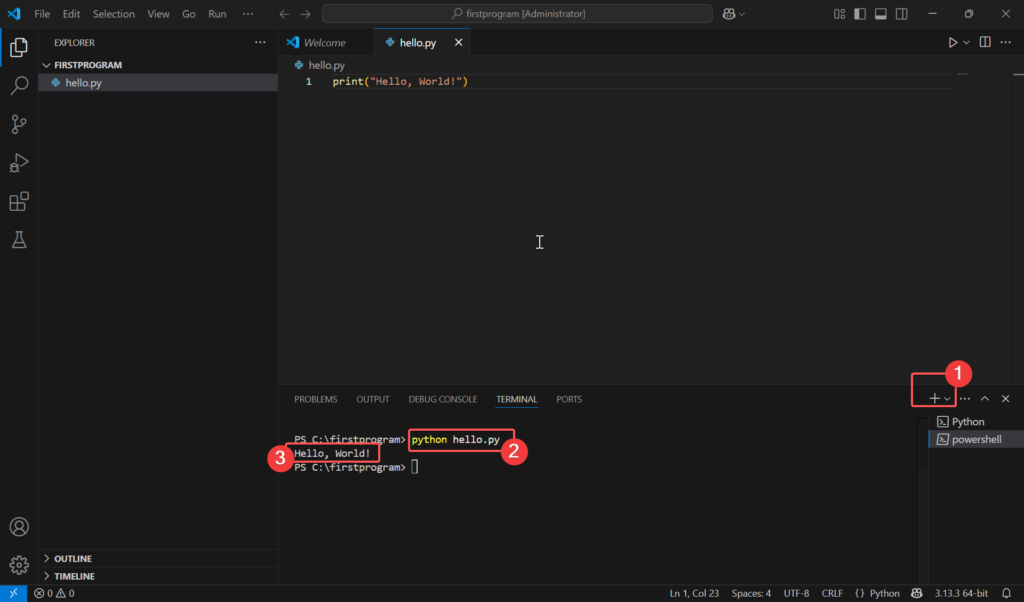This screenshot has width=1024, height=602.
Task: Open errors and warnings status indicator
Action: (x=54, y=594)
